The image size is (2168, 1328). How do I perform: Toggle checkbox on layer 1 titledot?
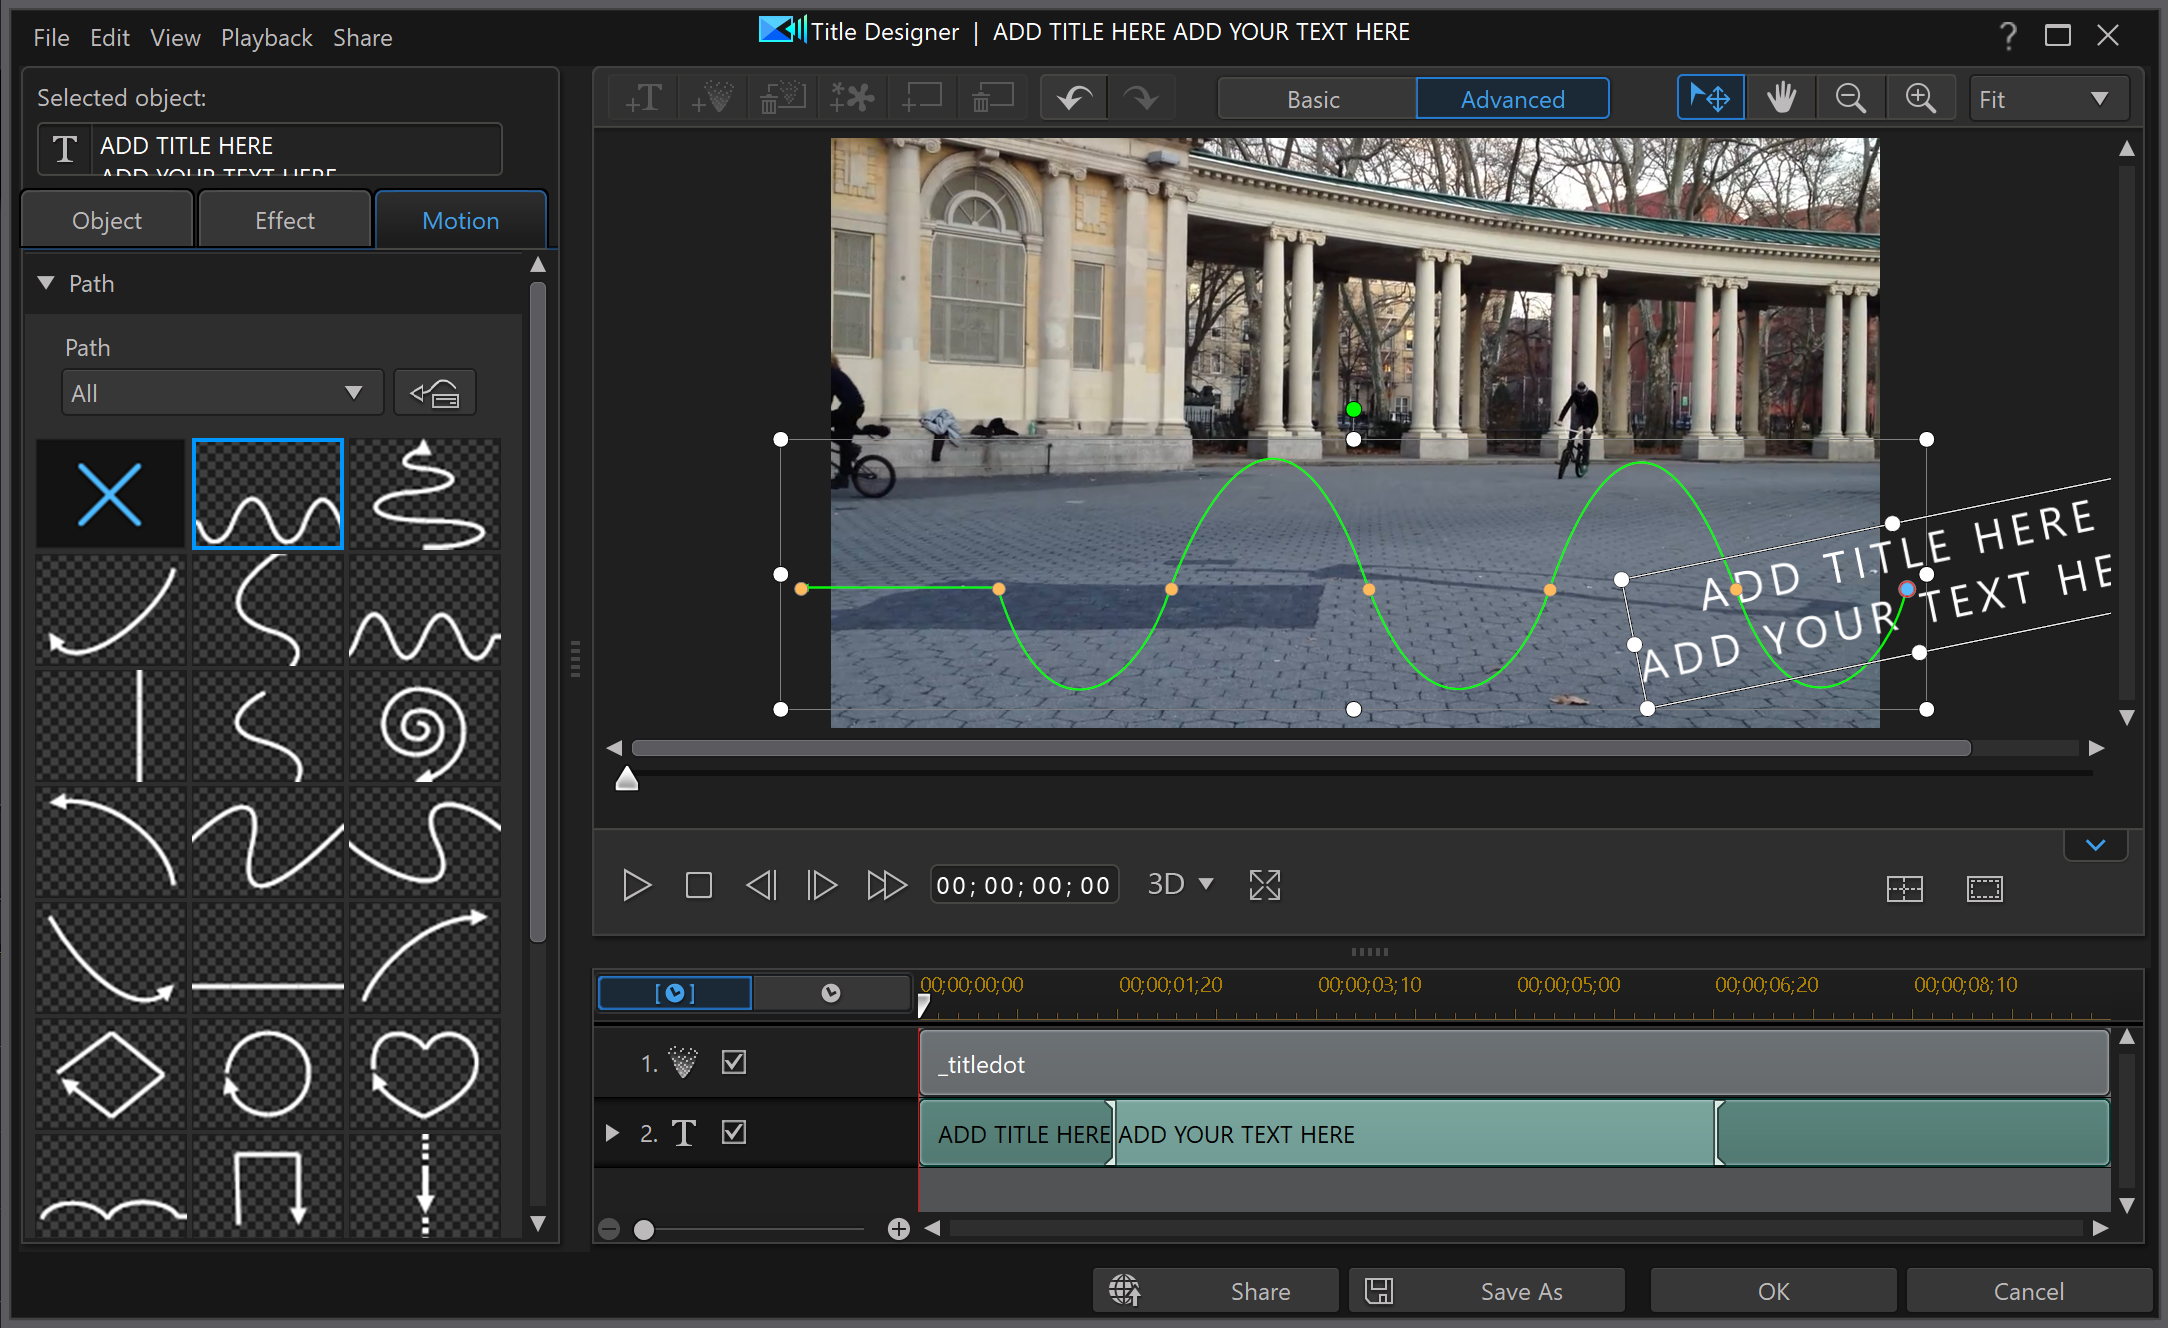click(736, 1063)
